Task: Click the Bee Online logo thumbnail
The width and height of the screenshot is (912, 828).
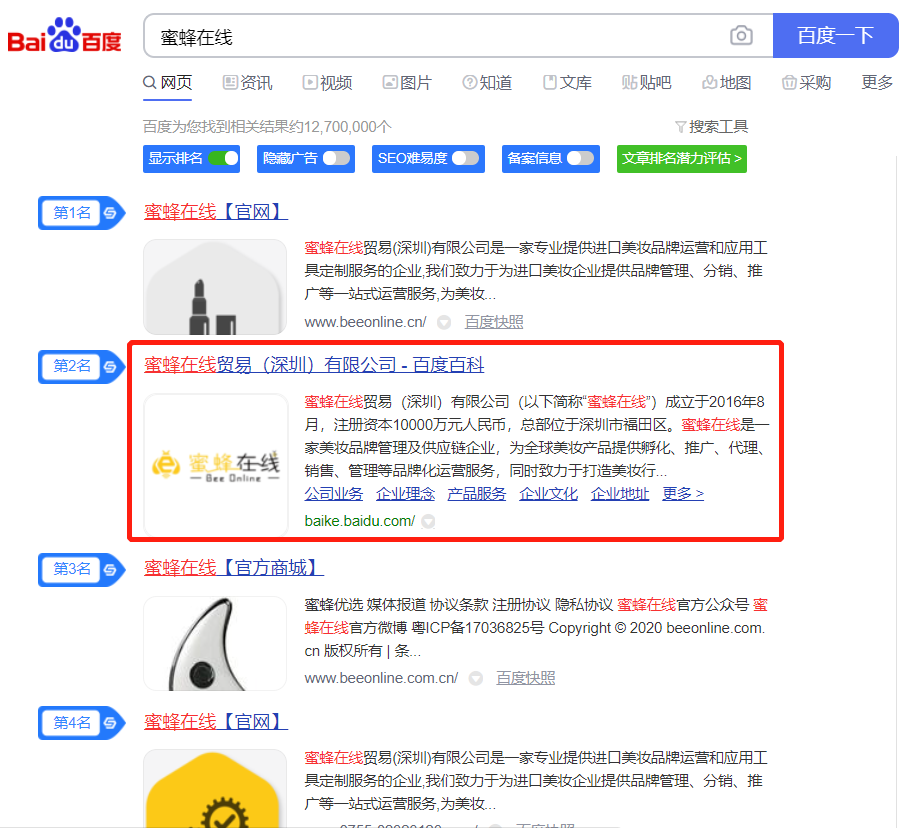Action: (216, 465)
